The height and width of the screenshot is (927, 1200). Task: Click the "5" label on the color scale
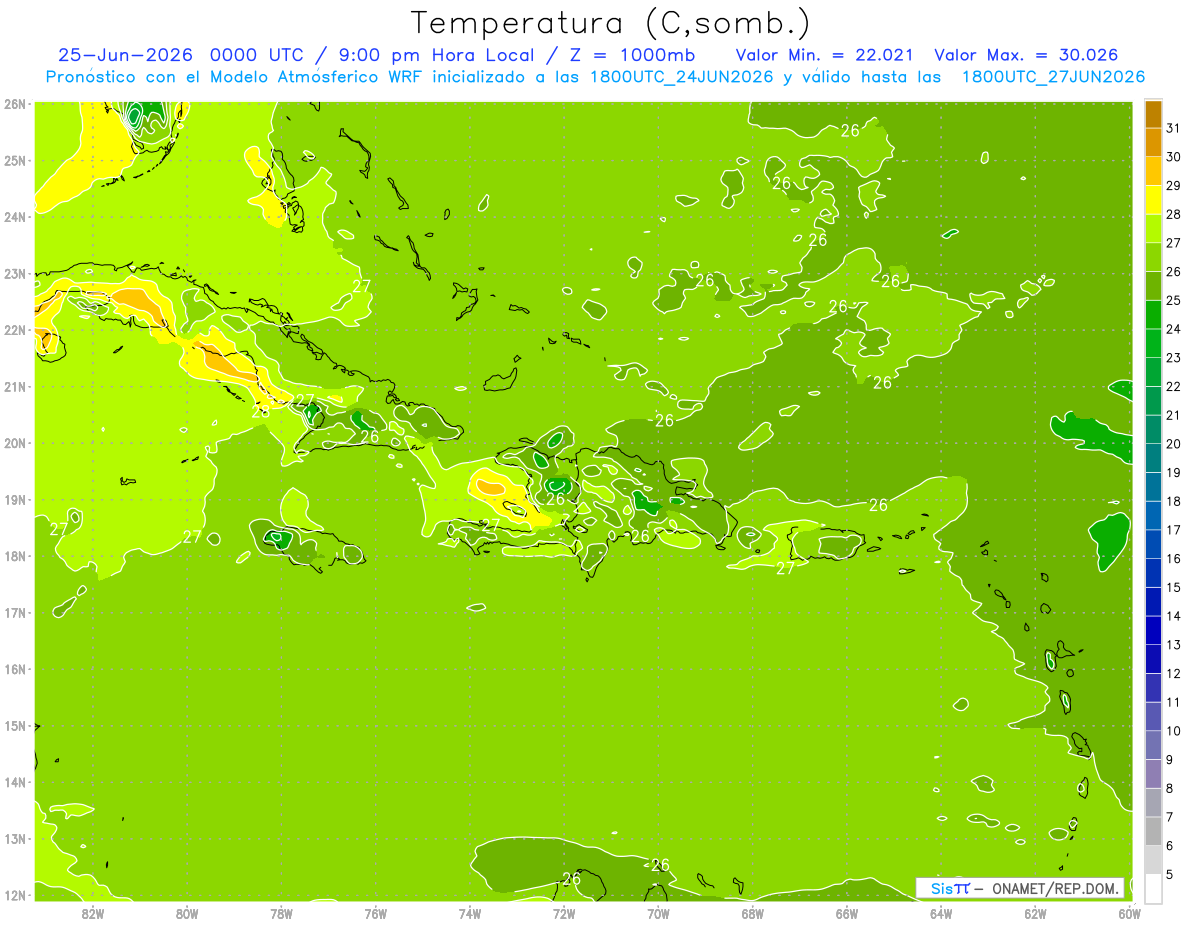click(x=1170, y=875)
